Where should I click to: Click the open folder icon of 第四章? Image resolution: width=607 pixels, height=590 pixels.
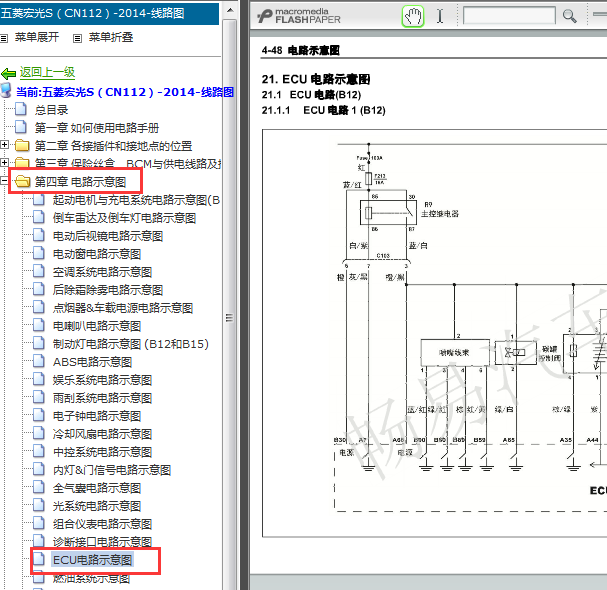23,181
